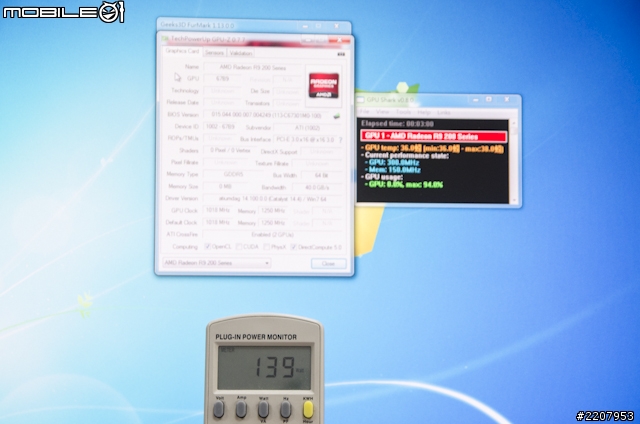
Task: Open the Help menu in GPU Shark
Action: pyautogui.click(x=424, y=112)
